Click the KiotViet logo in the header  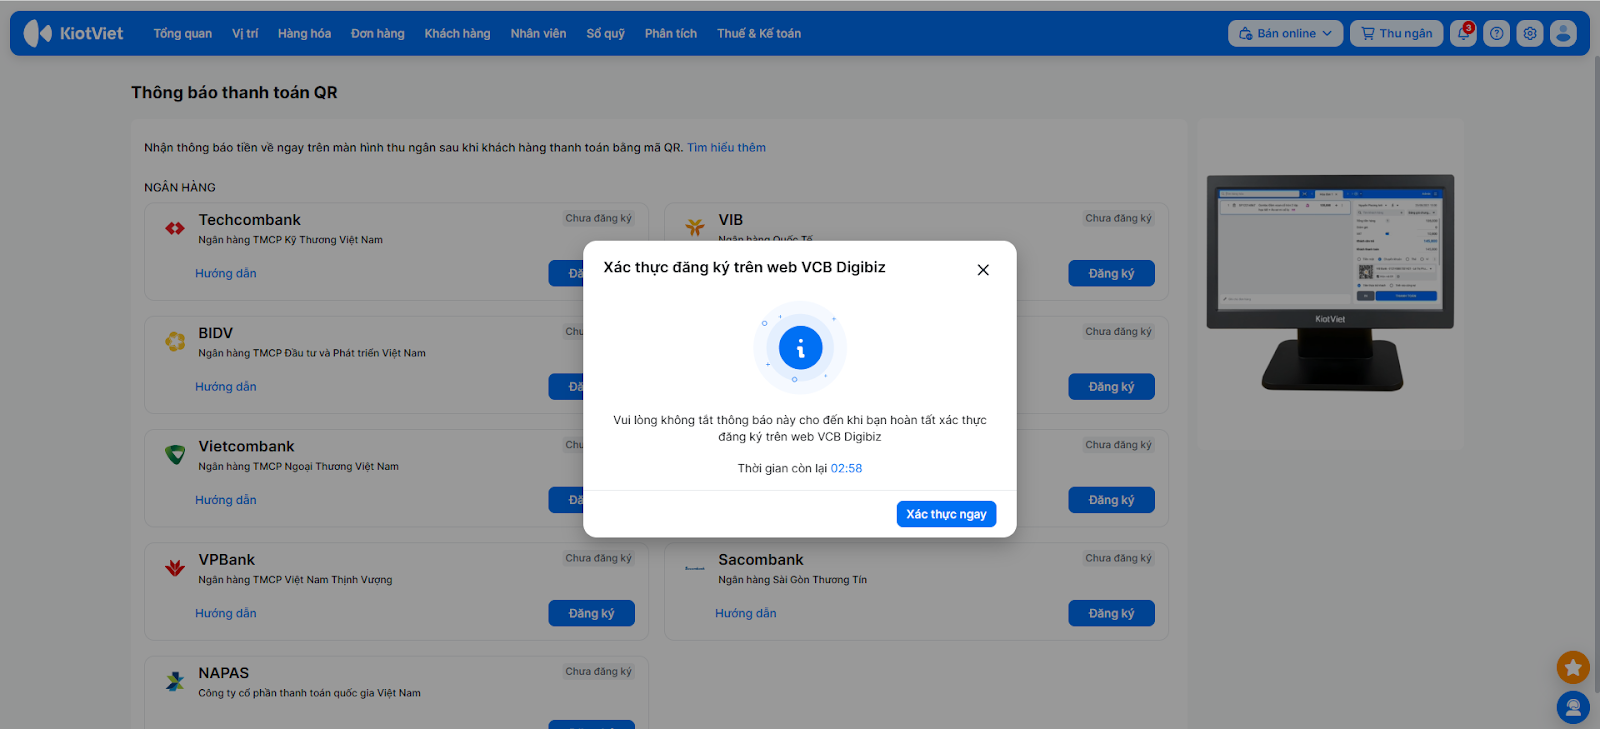click(74, 33)
